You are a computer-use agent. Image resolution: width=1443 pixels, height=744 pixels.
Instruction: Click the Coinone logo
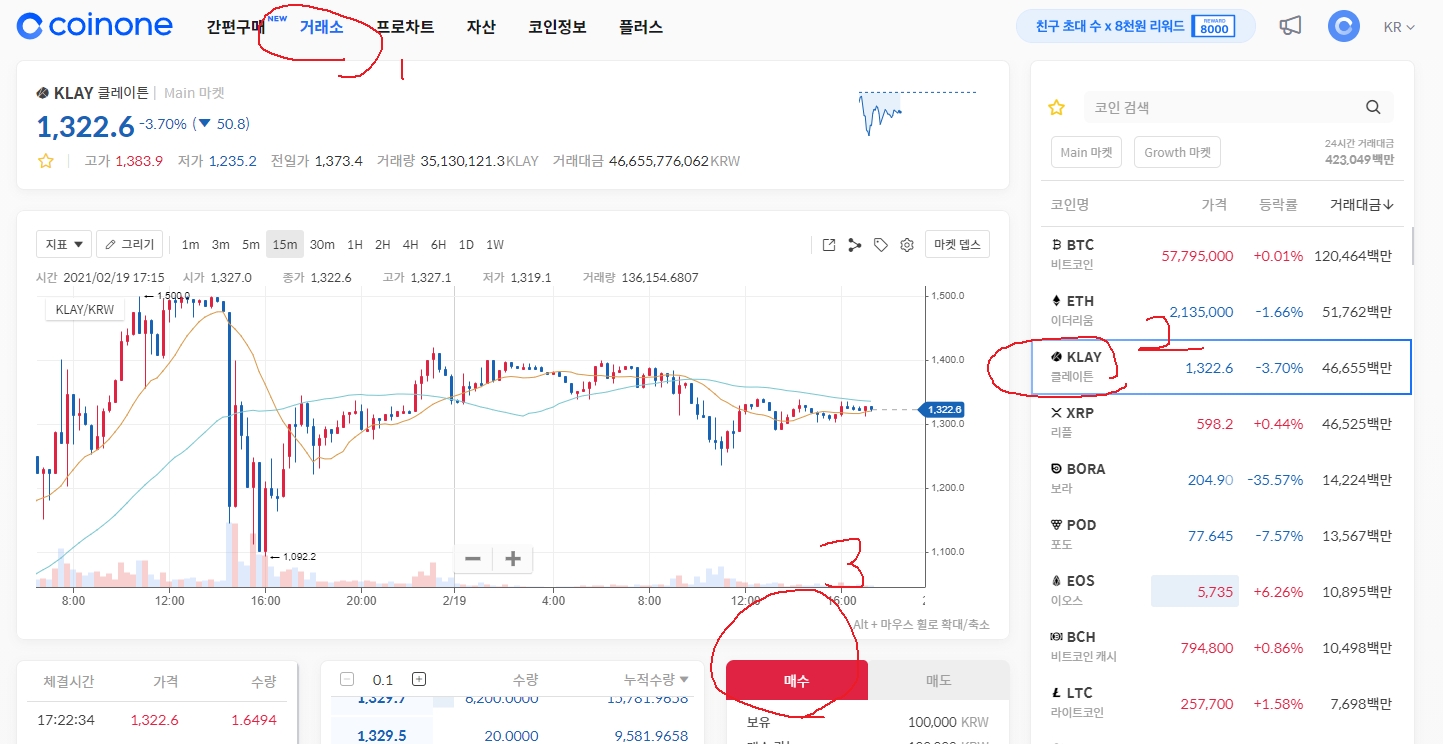(95, 26)
